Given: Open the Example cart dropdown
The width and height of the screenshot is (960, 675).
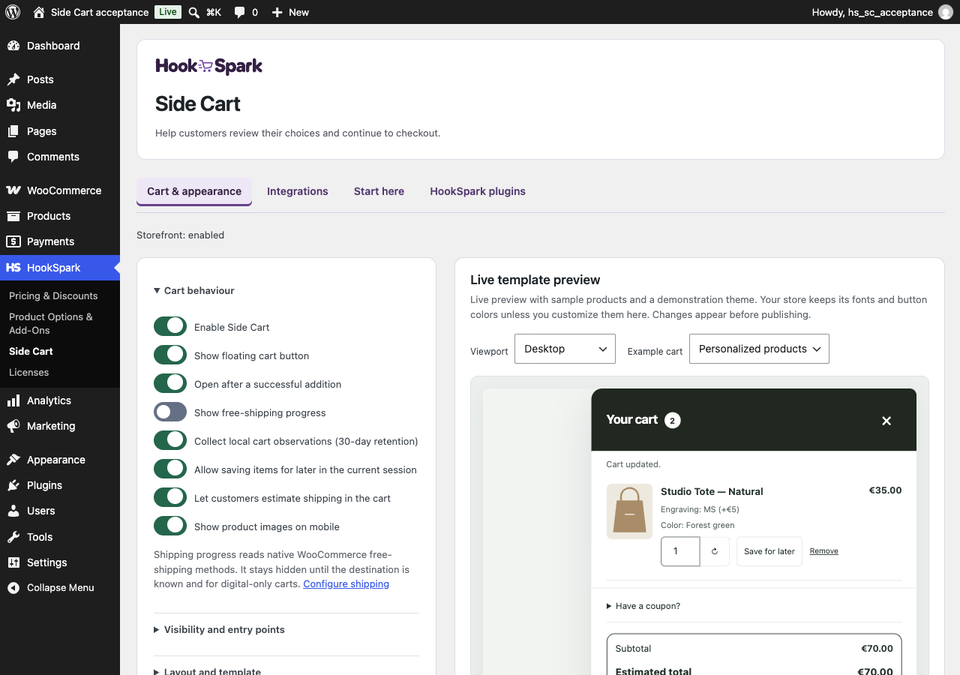Looking at the screenshot, I should [759, 349].
